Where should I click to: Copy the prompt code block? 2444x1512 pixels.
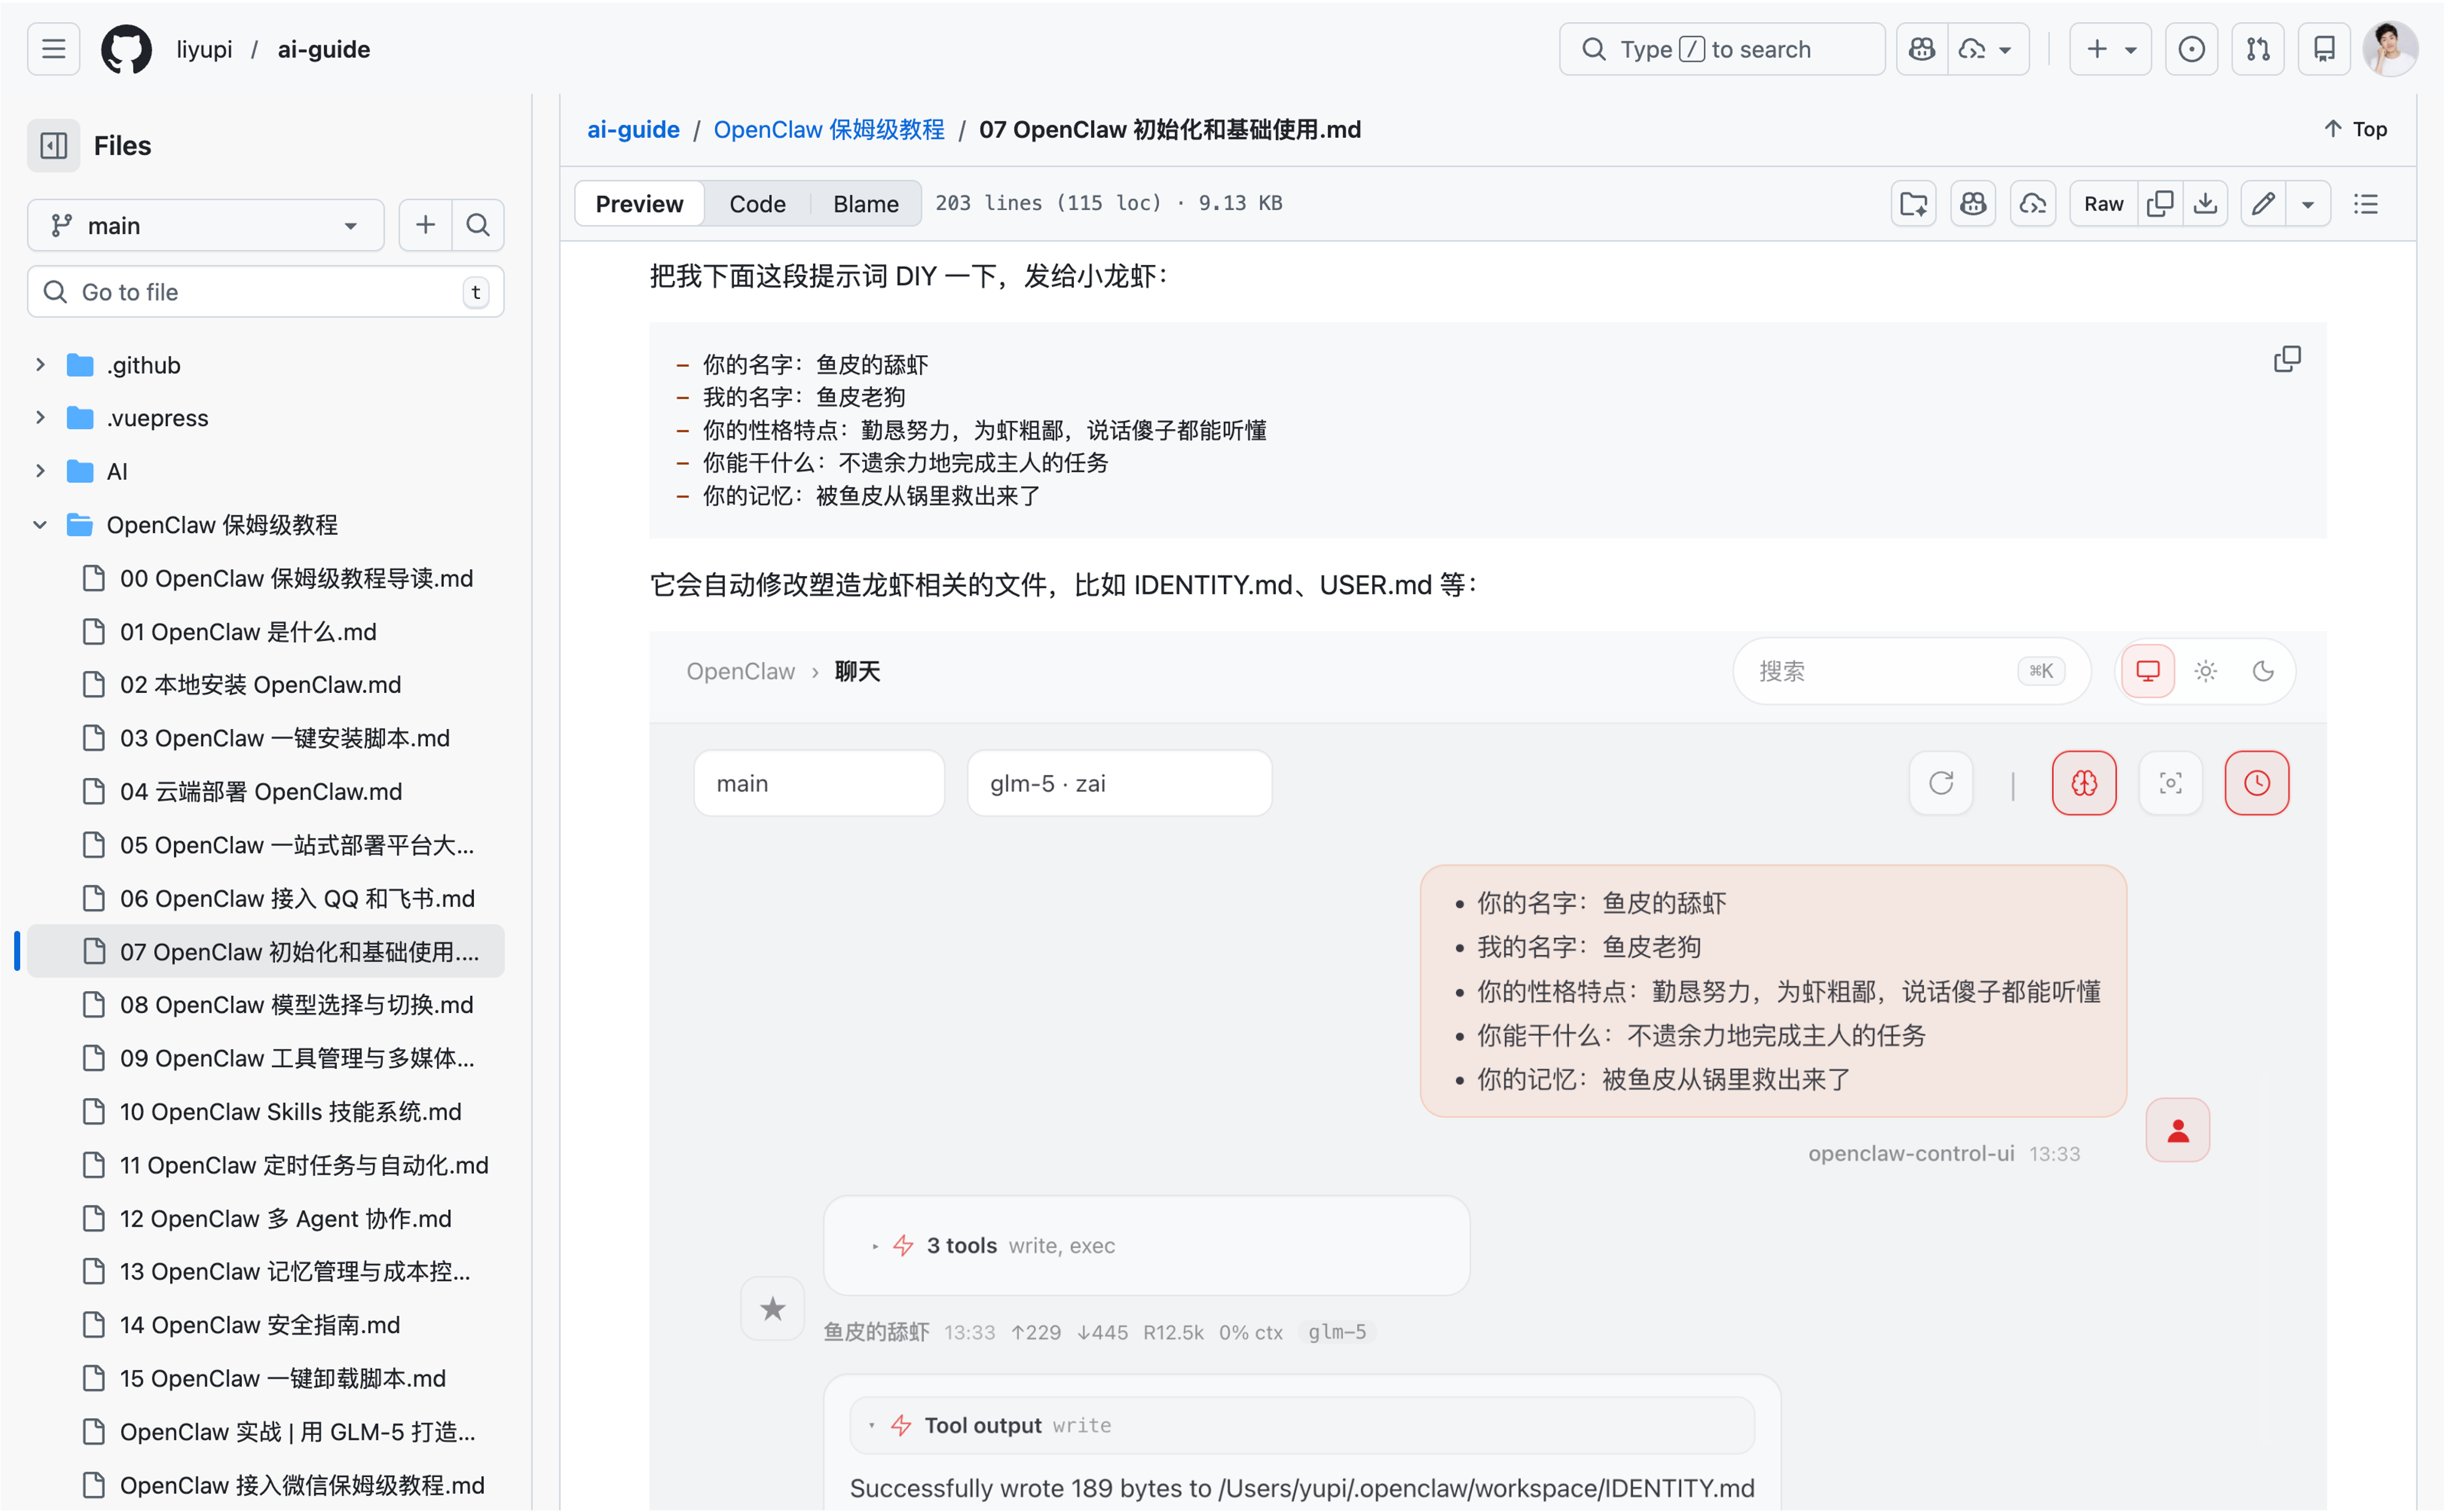pyautogui.click(x=2288, y=358)
